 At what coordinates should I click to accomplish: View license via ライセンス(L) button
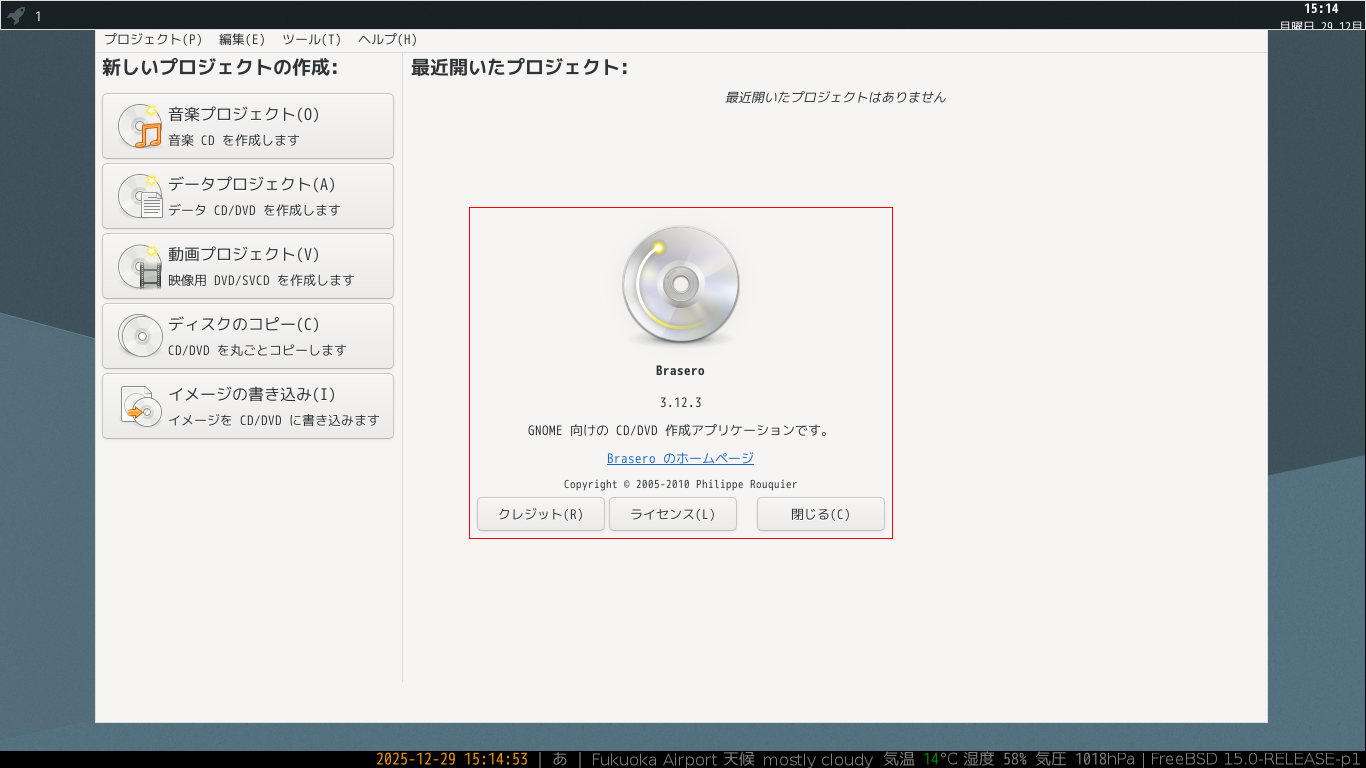click(673, 514)
